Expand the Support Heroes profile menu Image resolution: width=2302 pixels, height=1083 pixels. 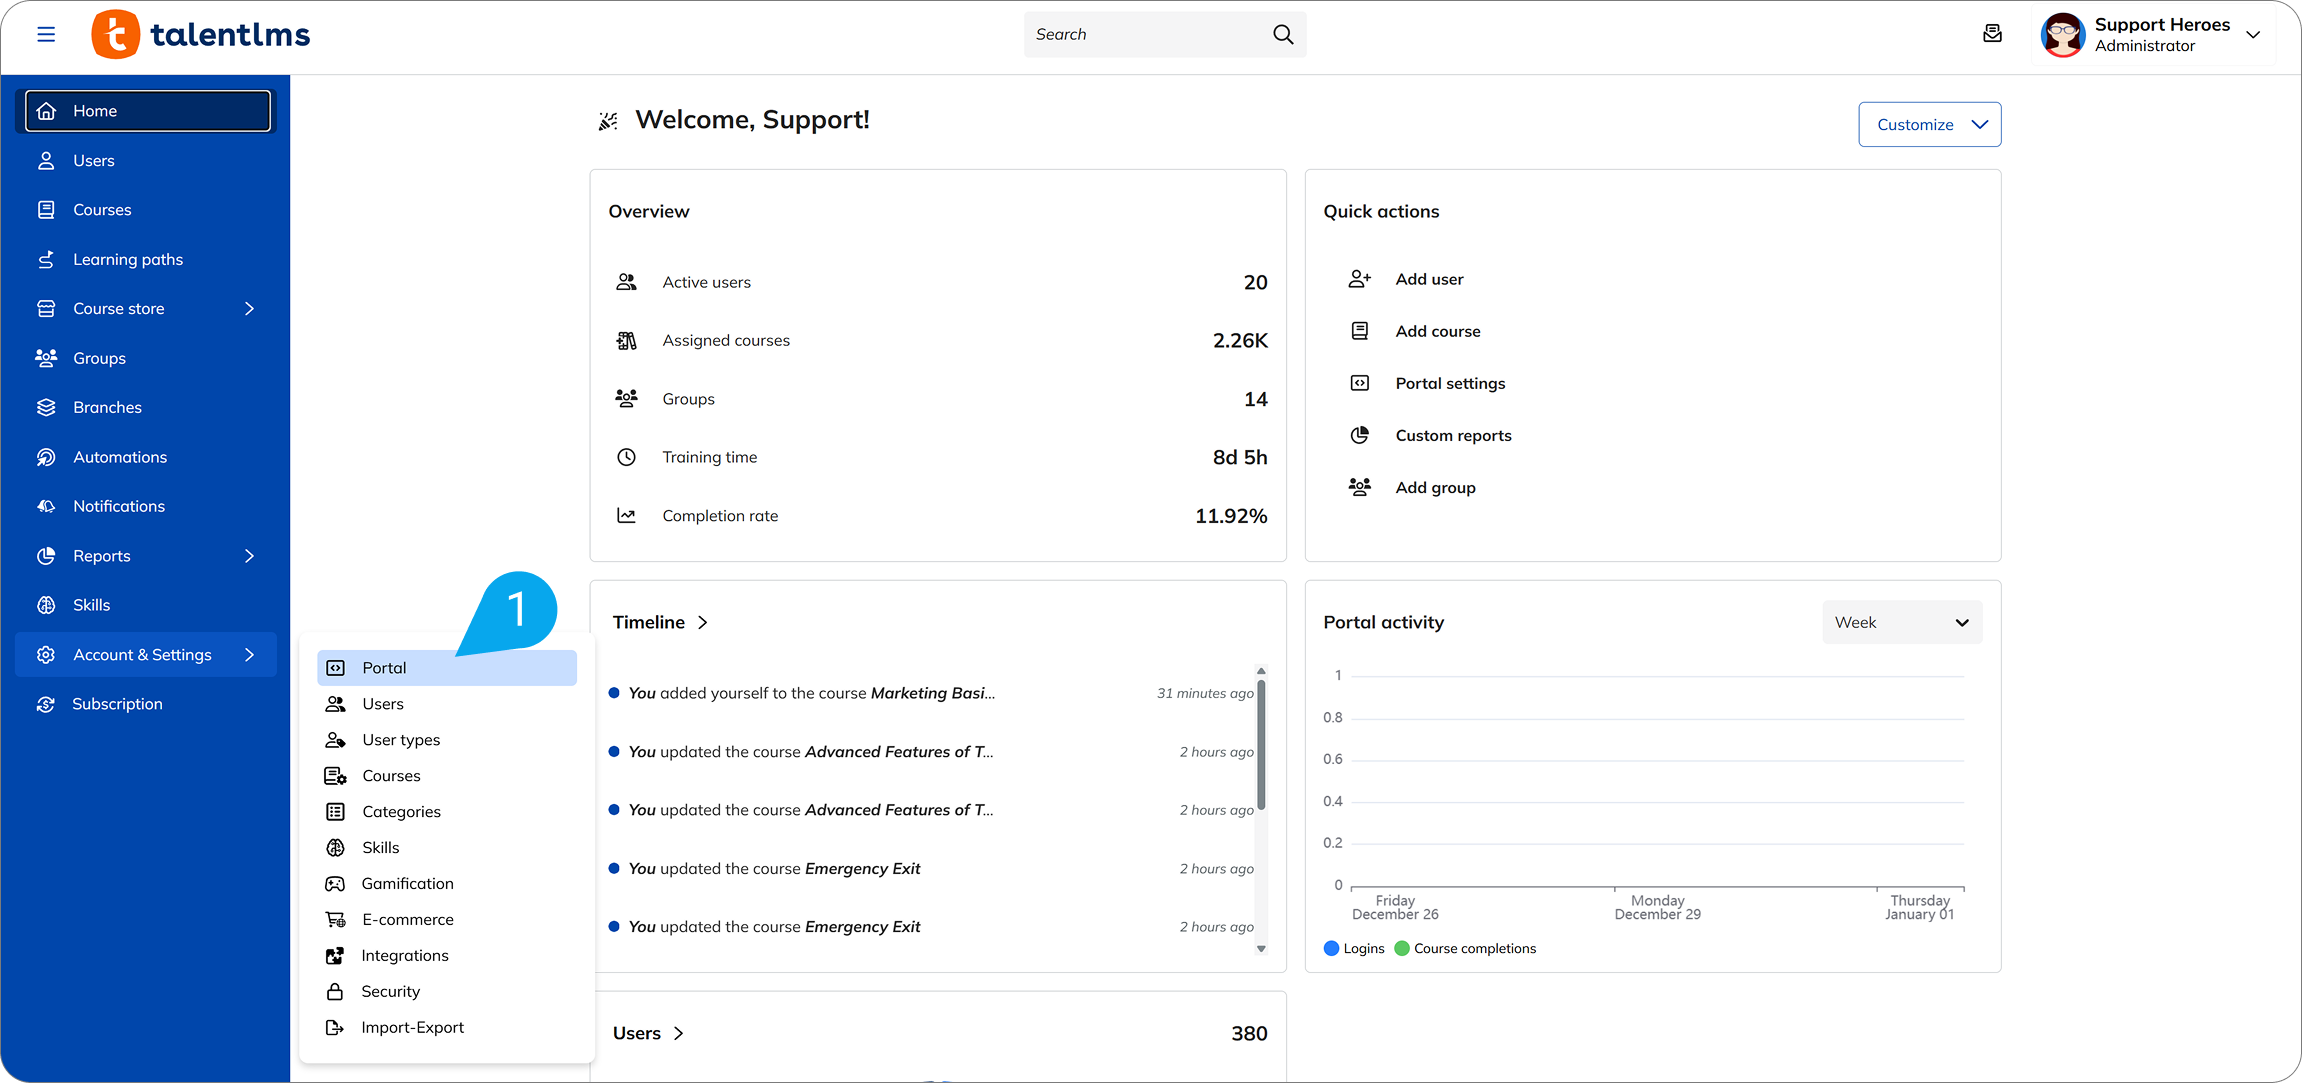pos(2252,34)
